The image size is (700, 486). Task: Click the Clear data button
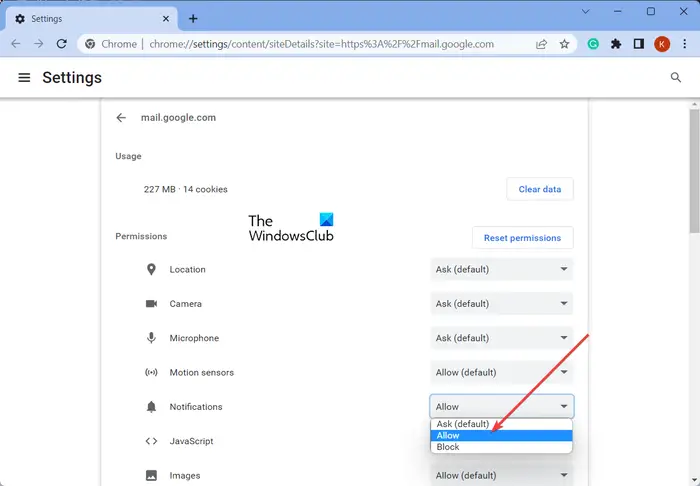(540, 189)
